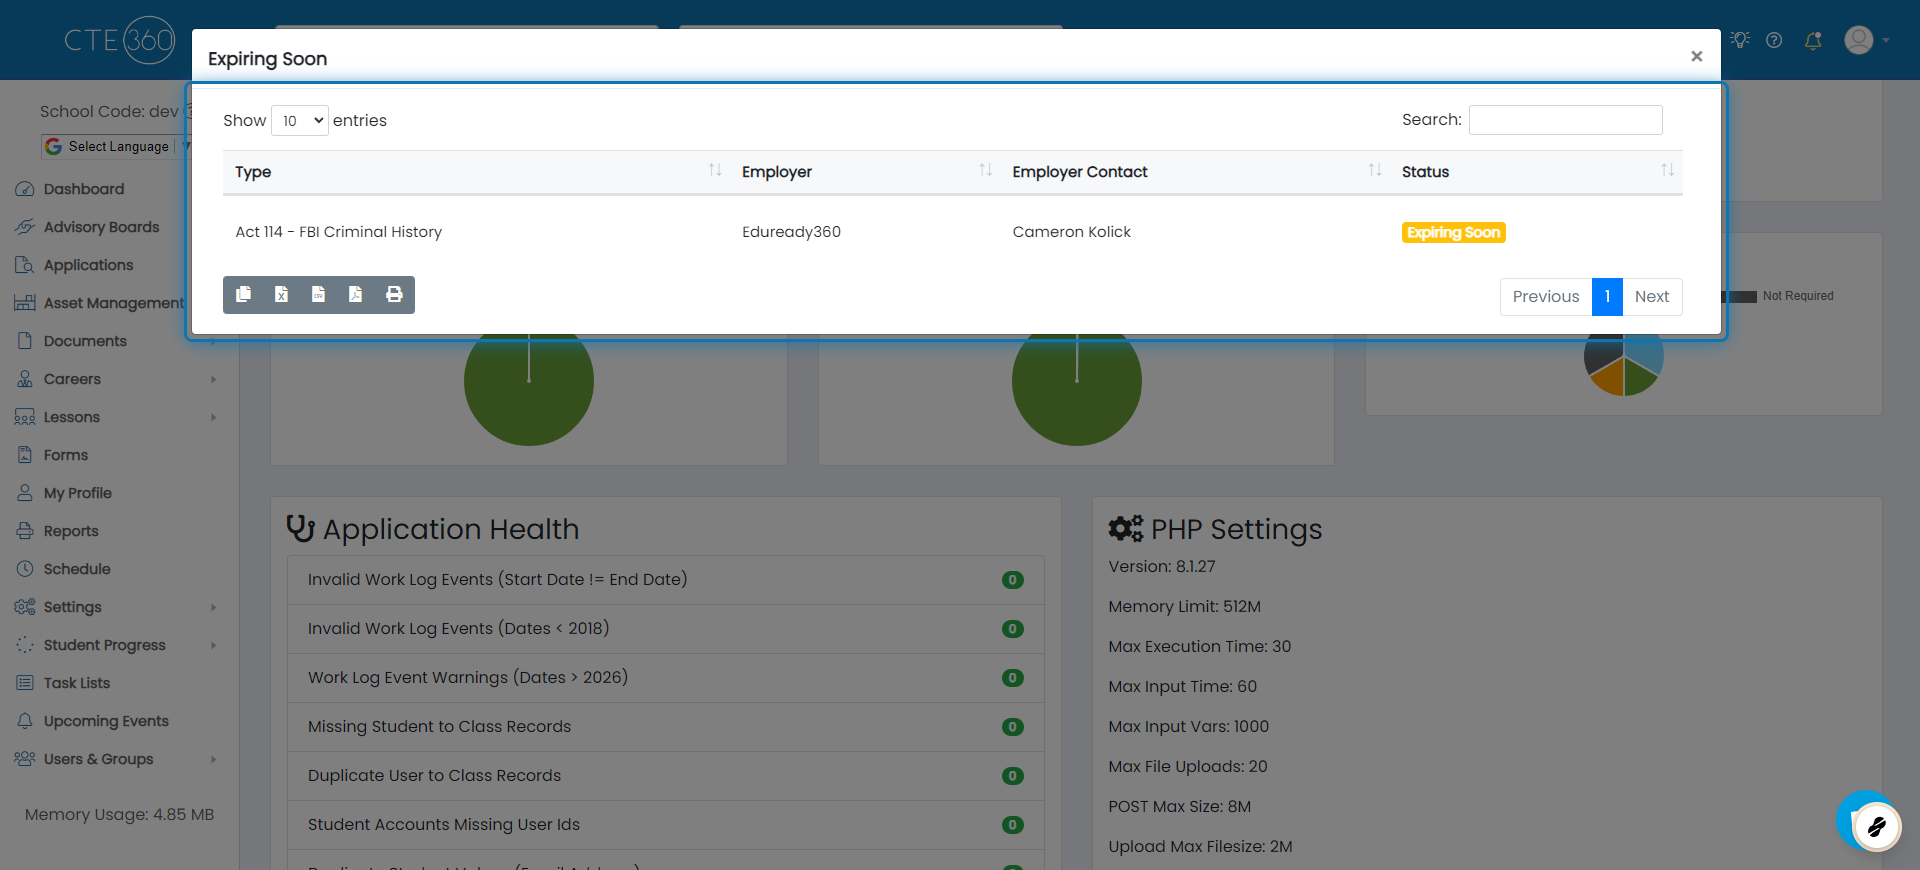Close the Expiring Soon dialog

[x=1696, y=56]
